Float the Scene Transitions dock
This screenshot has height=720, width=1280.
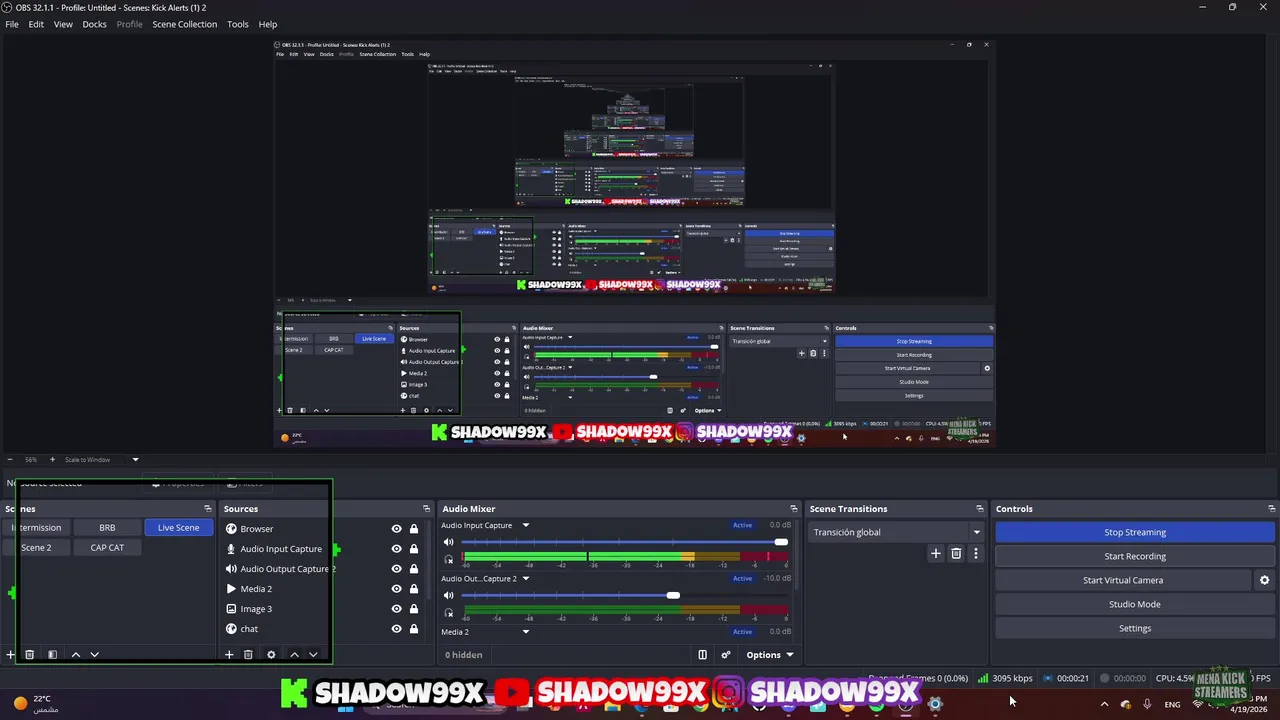980,509
